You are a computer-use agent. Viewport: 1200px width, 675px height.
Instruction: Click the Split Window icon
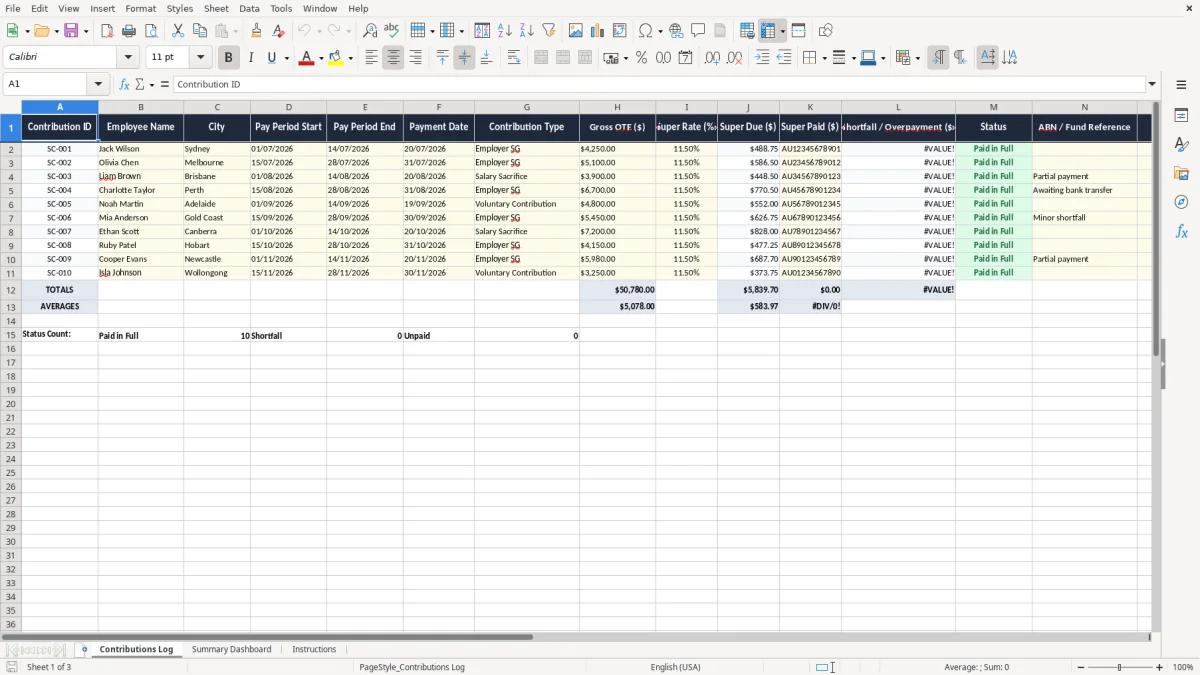799,31
